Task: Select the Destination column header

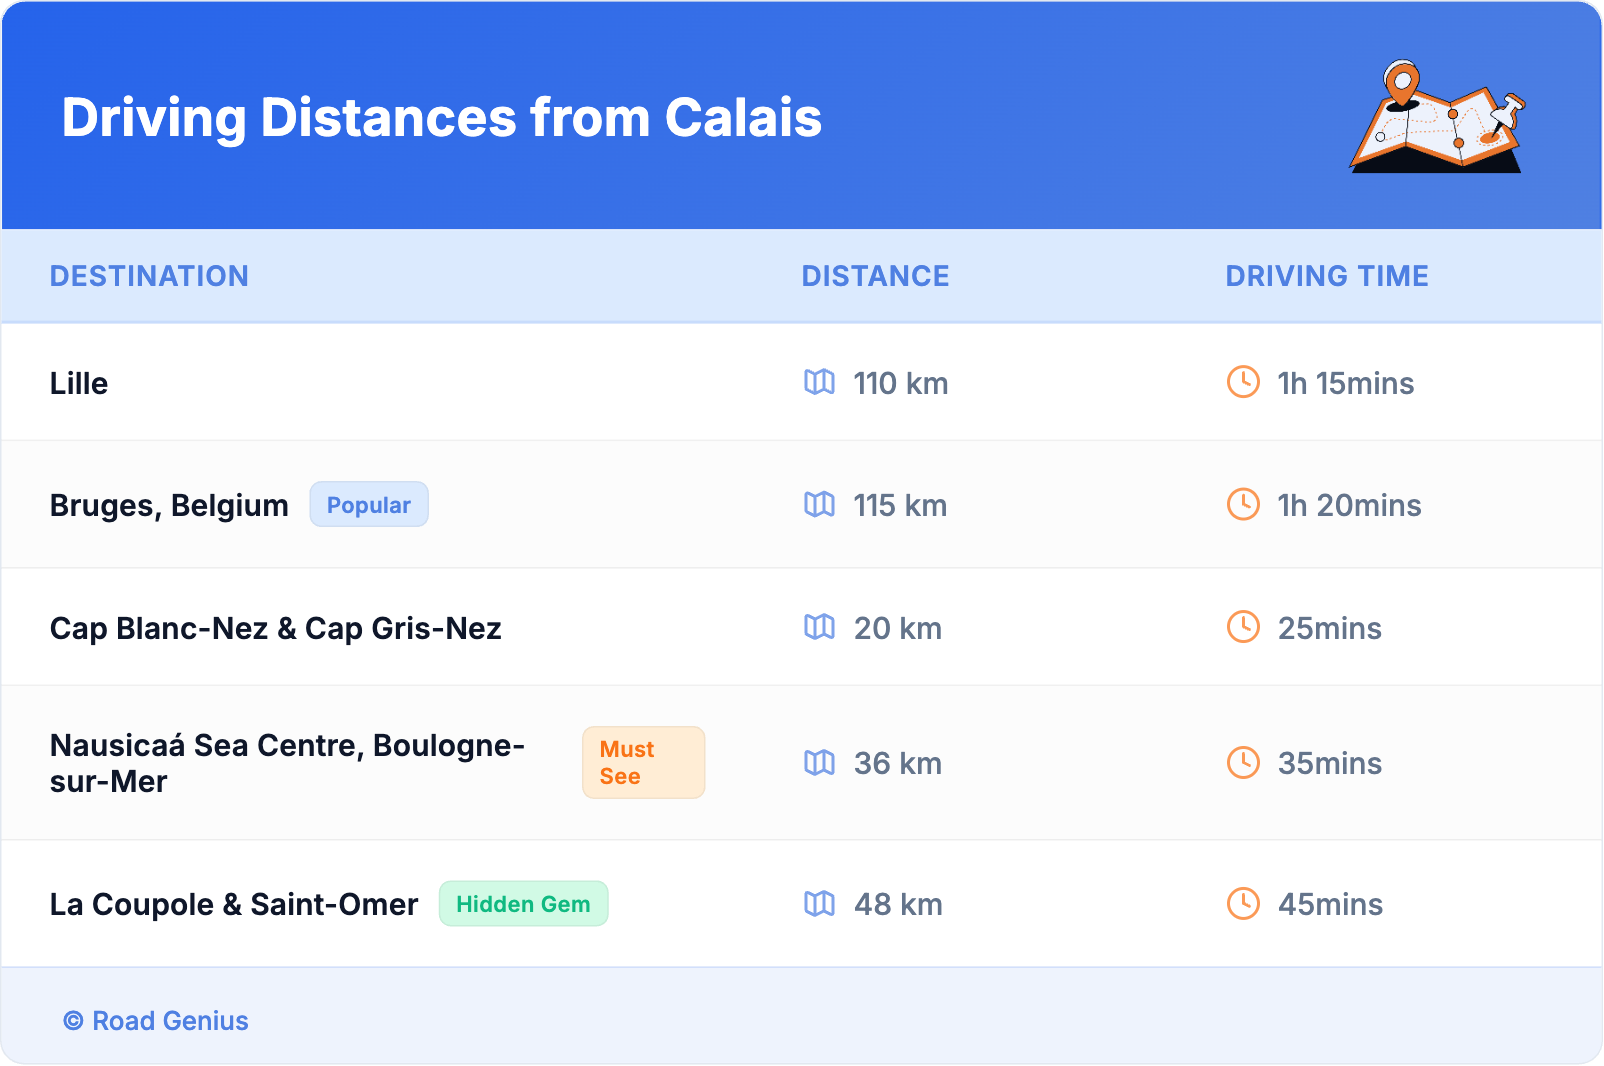Action: [149, 276]
